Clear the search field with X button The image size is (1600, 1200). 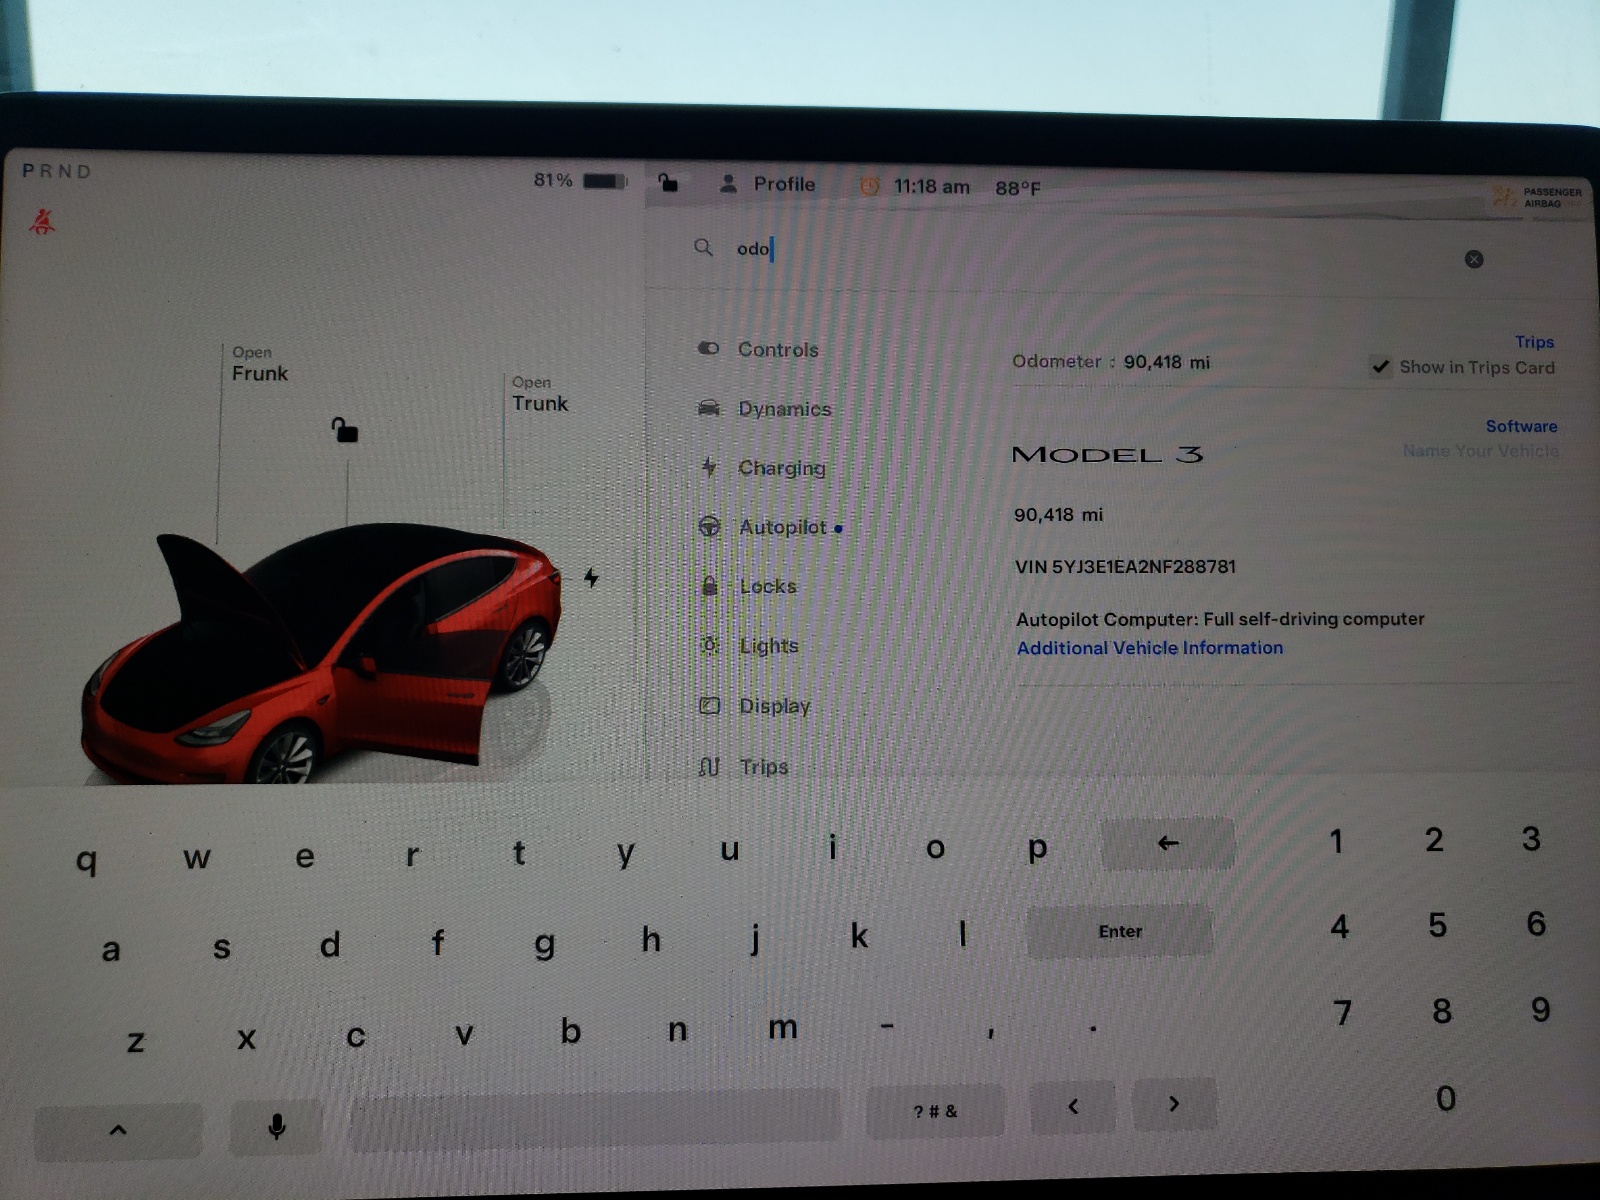1473,259
